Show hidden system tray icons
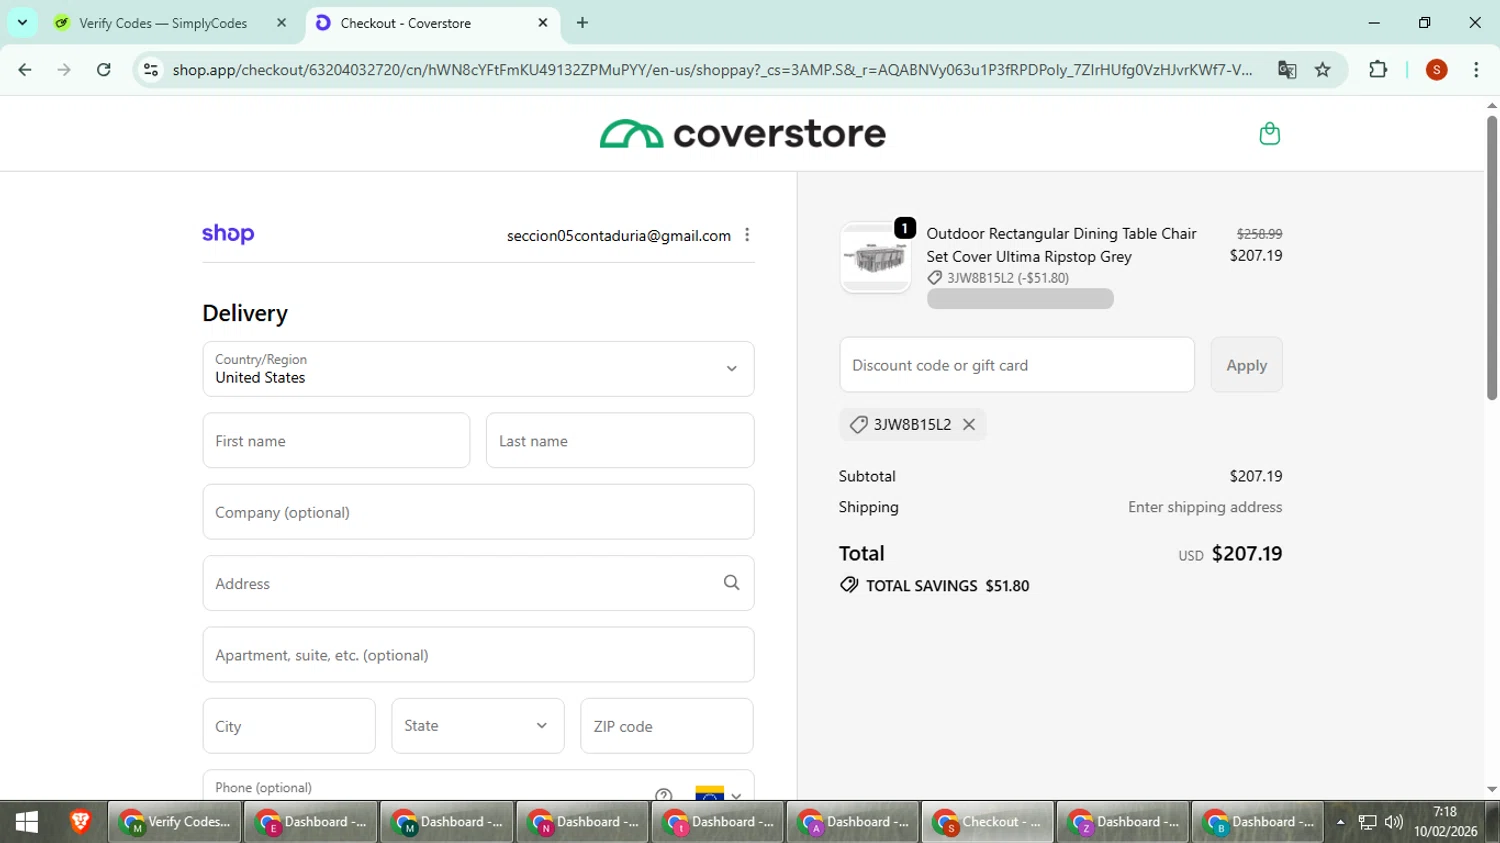 point(1340,823)
